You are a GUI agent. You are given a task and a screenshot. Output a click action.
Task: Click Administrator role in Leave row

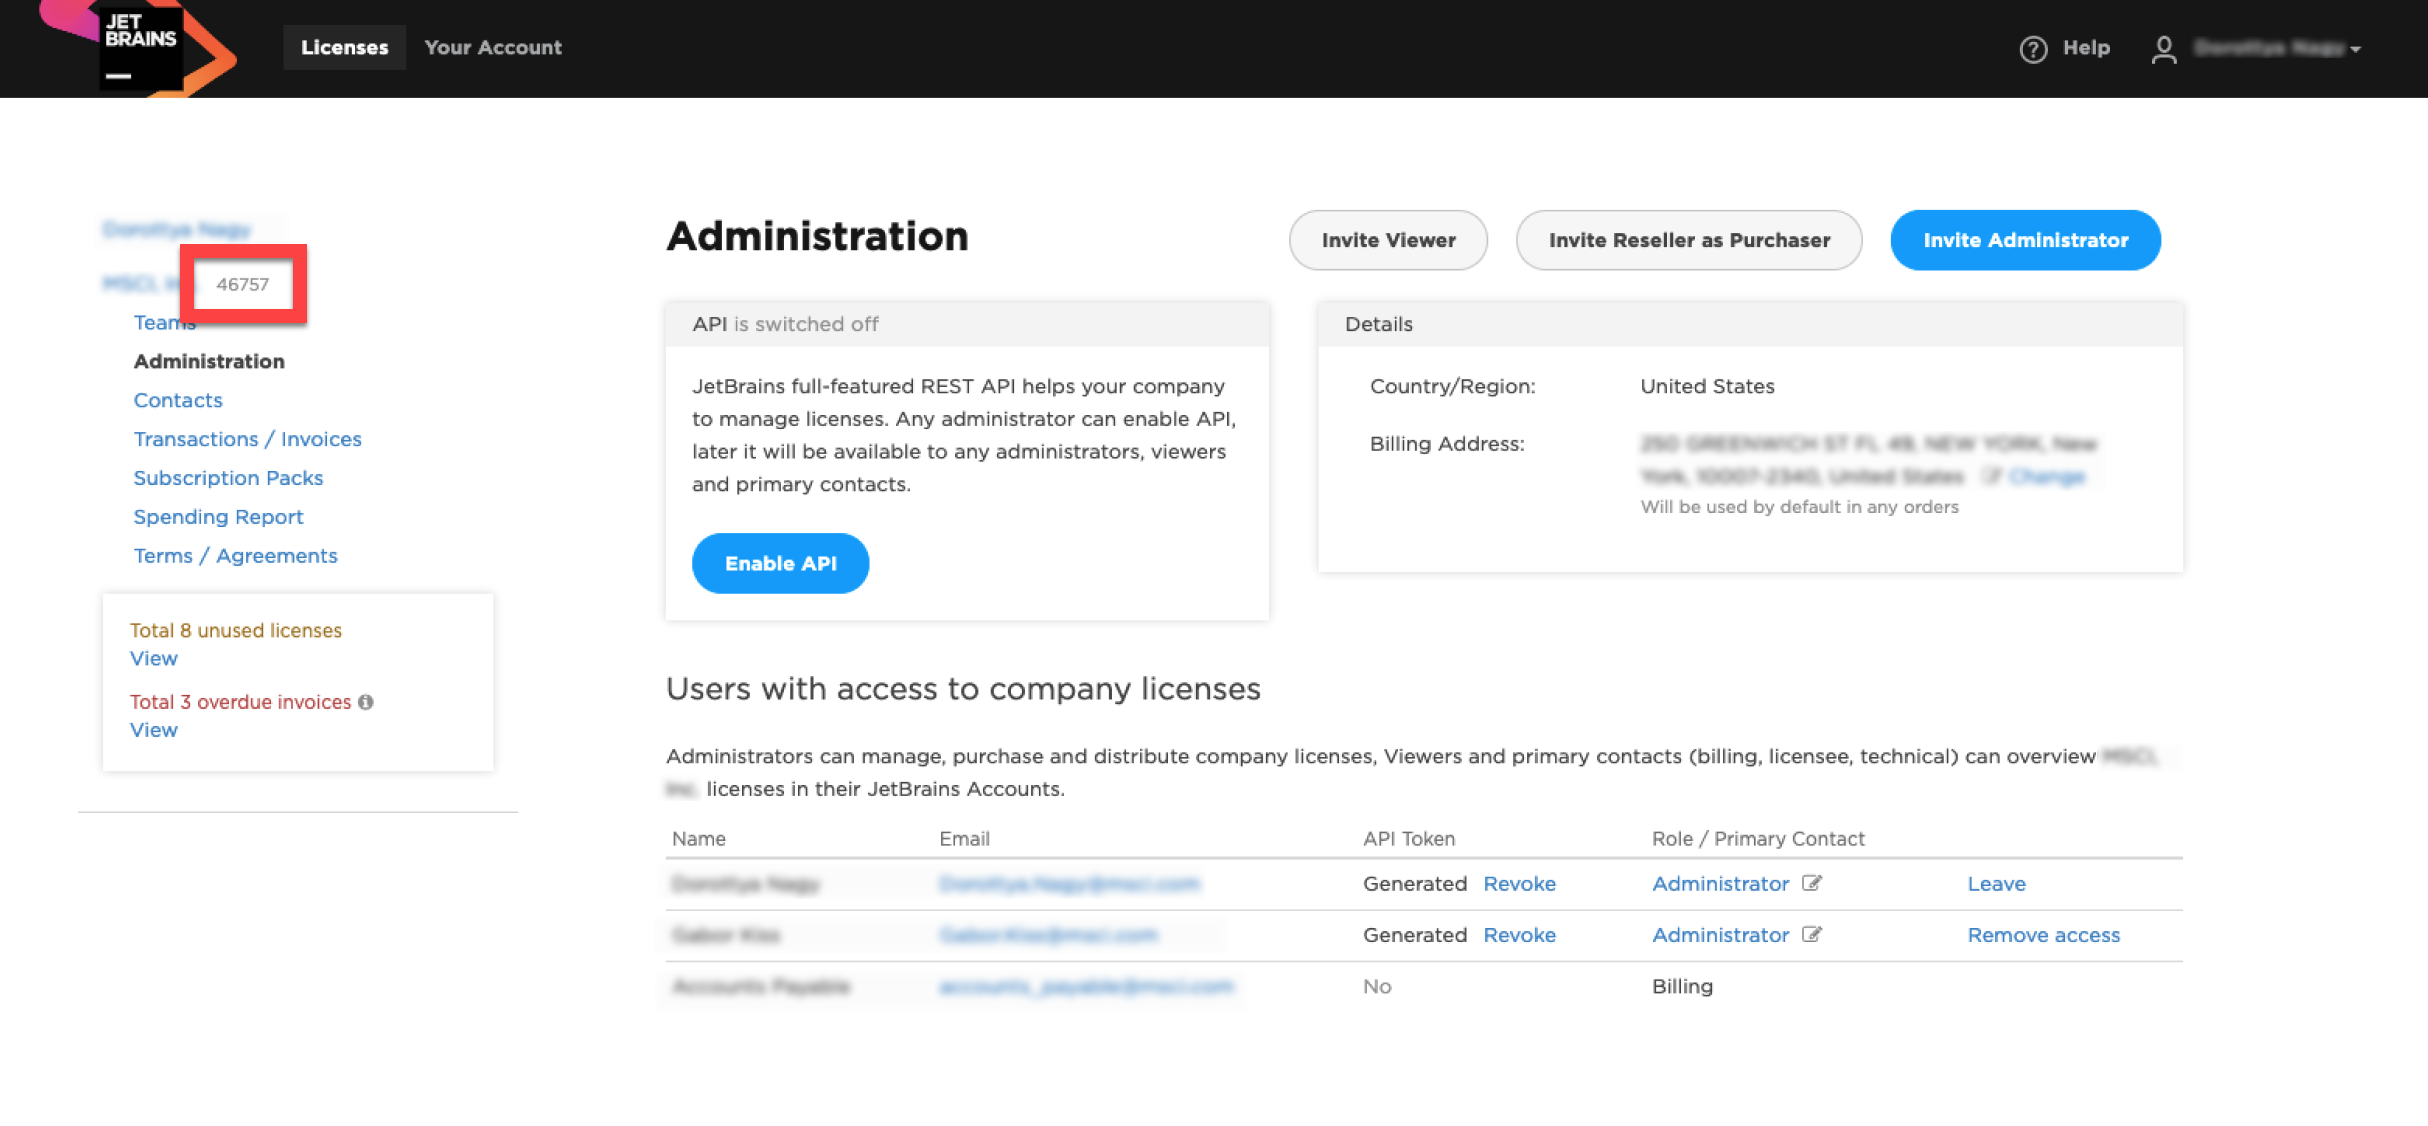[1720, 883]
